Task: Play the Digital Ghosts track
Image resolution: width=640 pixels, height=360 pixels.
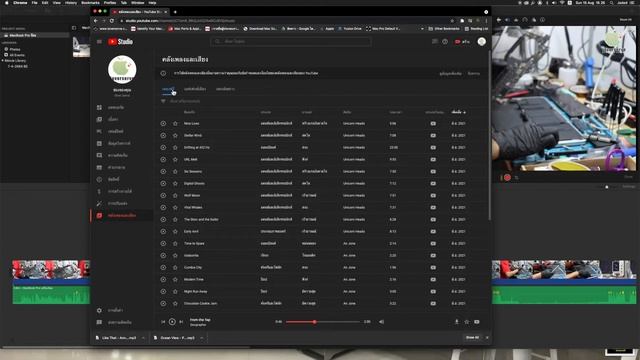Action: point(163,183)
